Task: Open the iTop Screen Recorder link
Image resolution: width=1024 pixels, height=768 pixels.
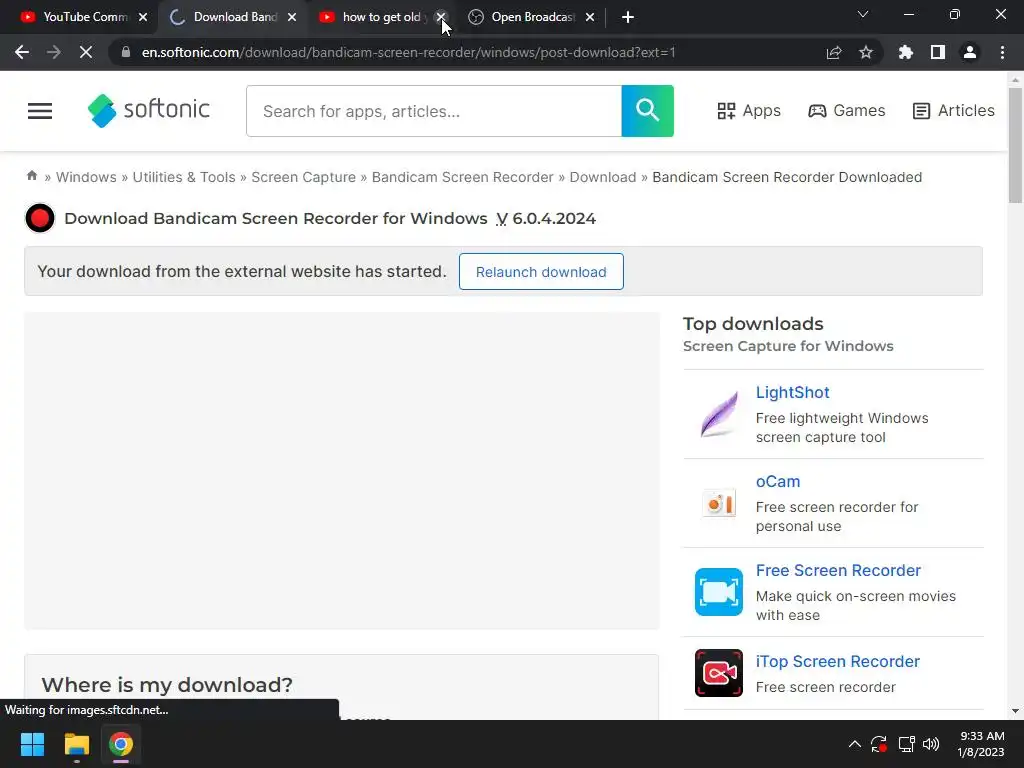Action: pyautogui.click(x=837, y=662)
